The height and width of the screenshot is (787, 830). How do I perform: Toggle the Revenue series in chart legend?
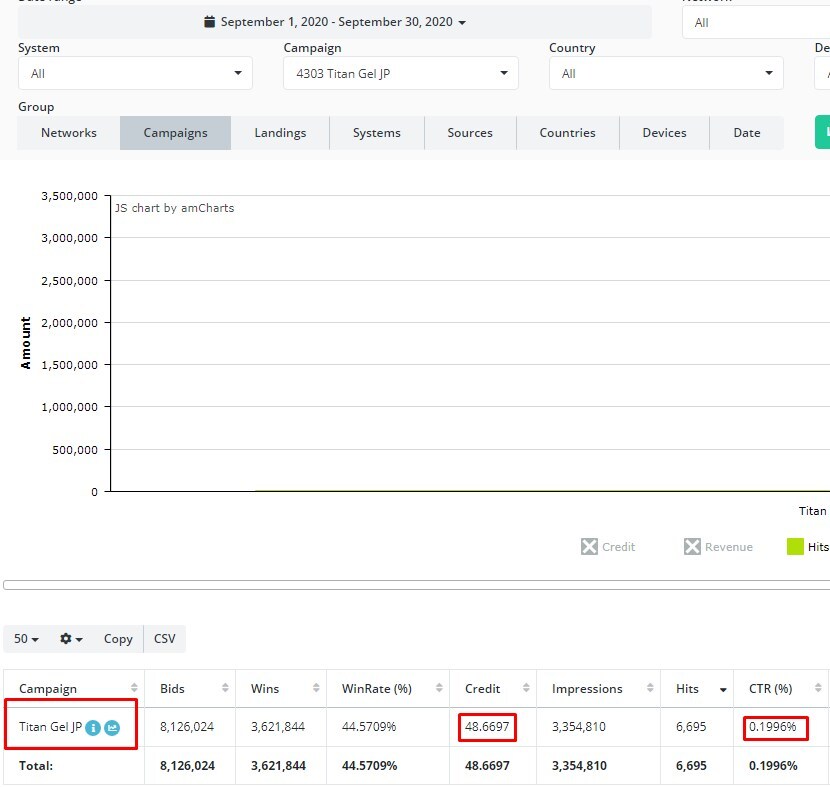click(718, 547)
